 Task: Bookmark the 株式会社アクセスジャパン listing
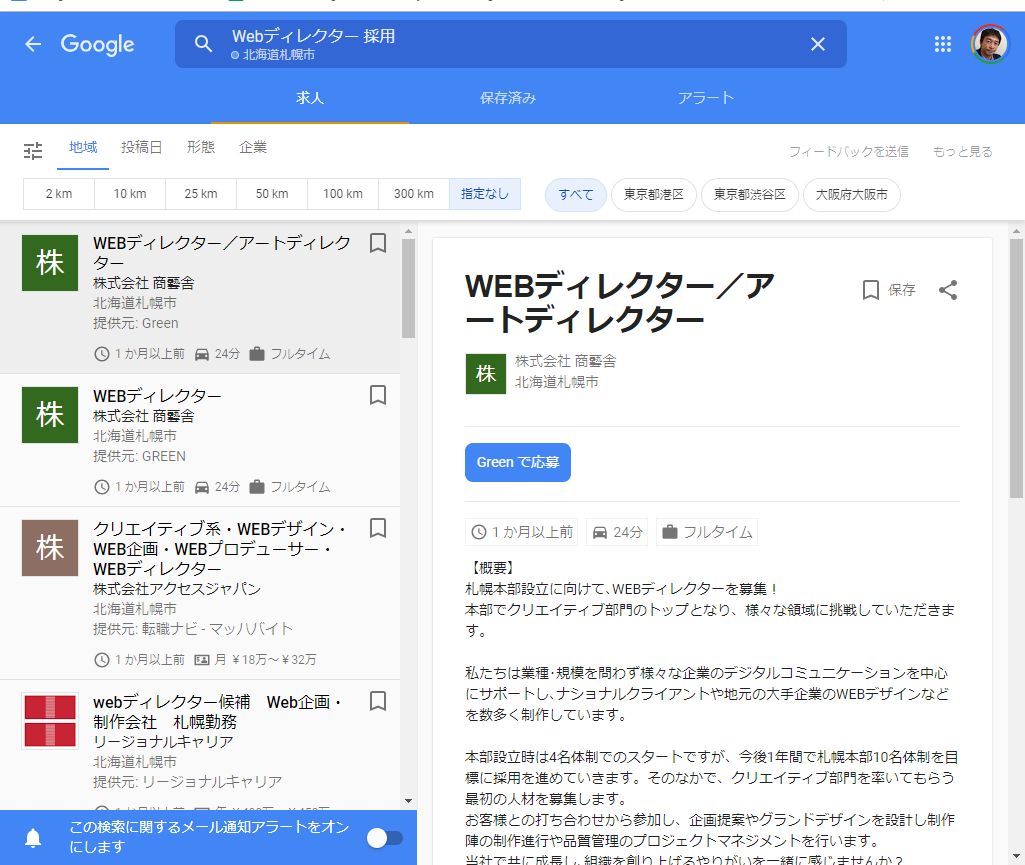point(378,528)
